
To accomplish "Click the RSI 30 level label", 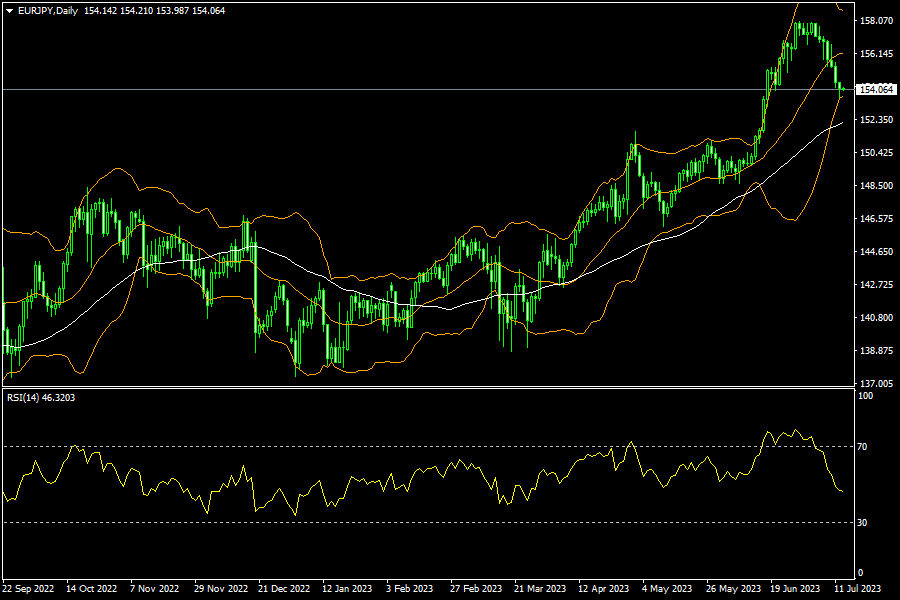I will click(862, 523).
